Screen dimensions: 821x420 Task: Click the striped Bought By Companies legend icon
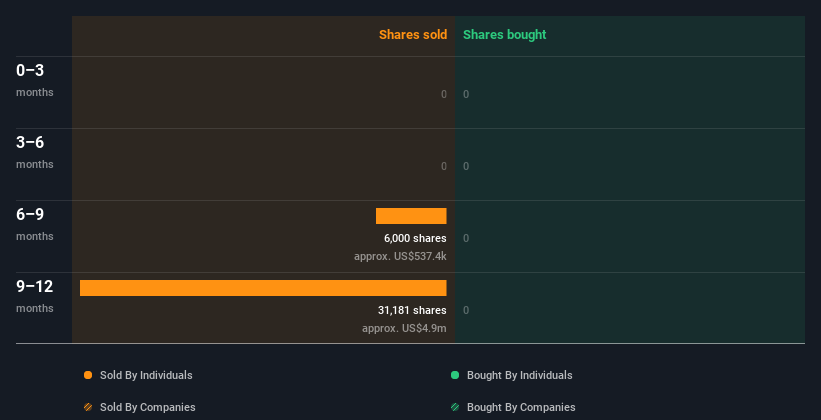tap(455, 407)
